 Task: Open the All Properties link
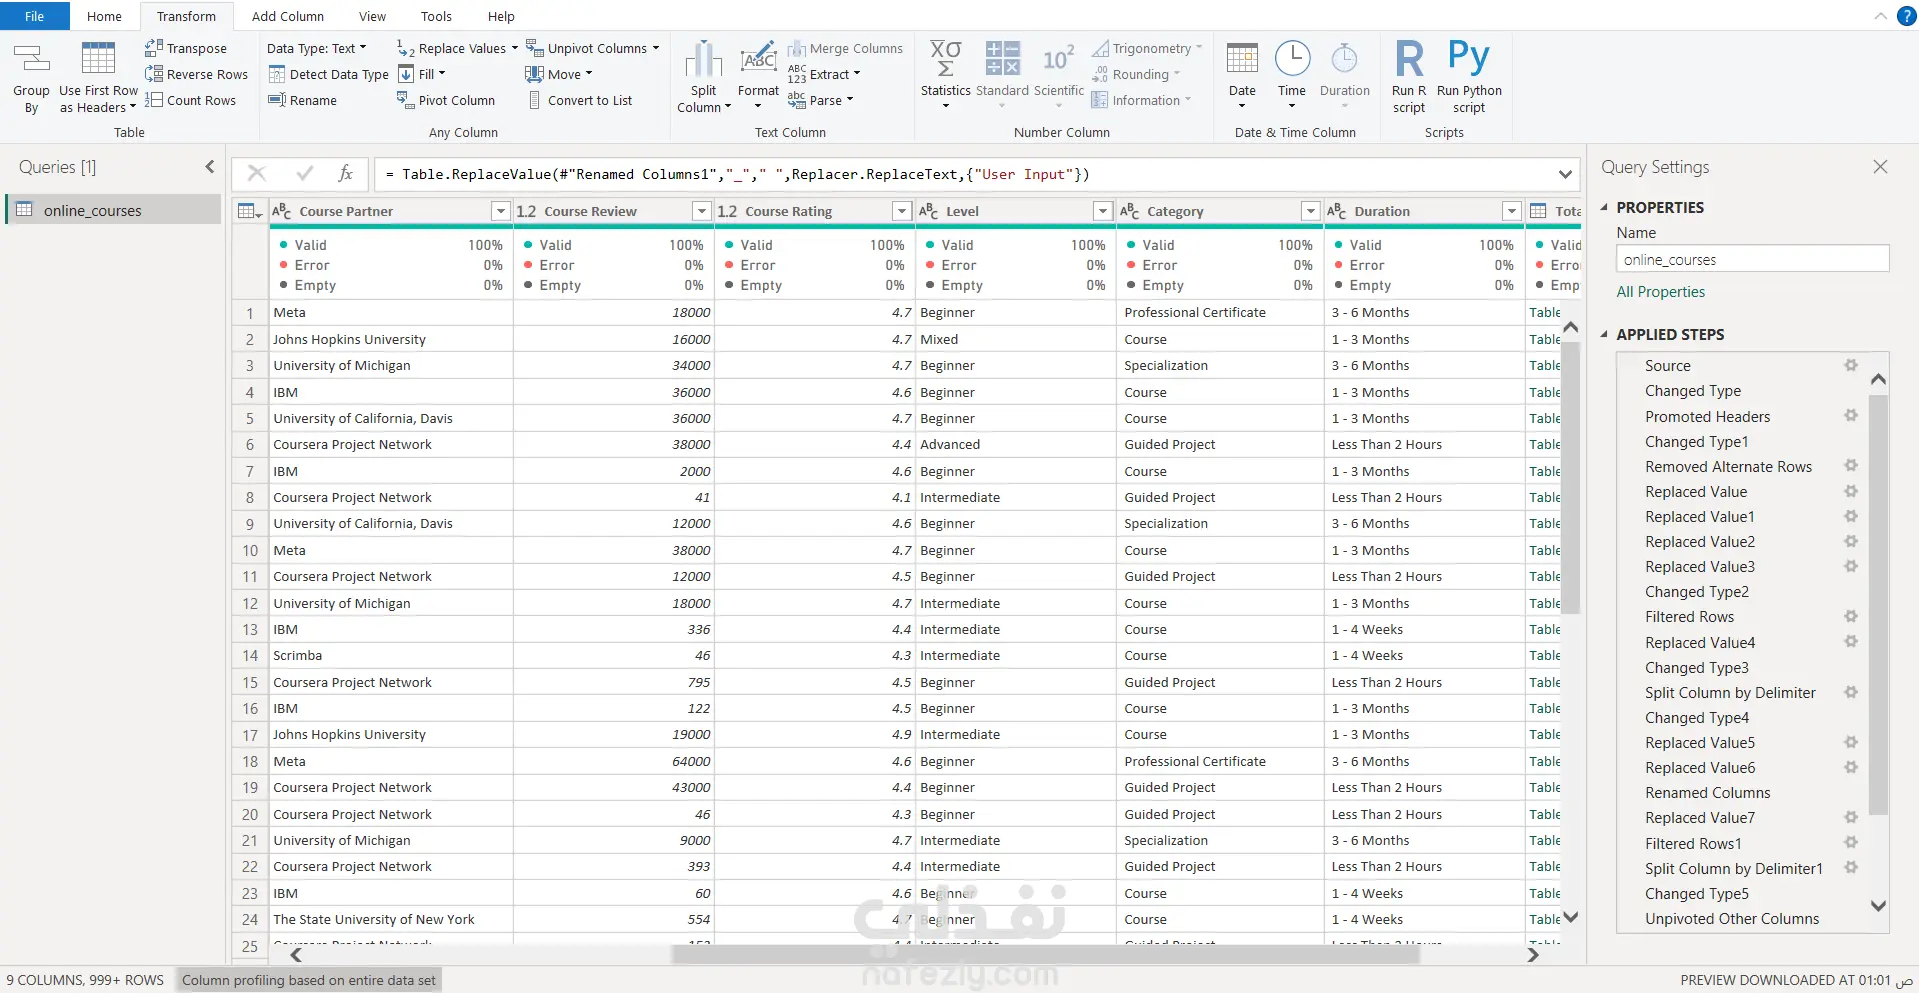[x=1660, y=292]
